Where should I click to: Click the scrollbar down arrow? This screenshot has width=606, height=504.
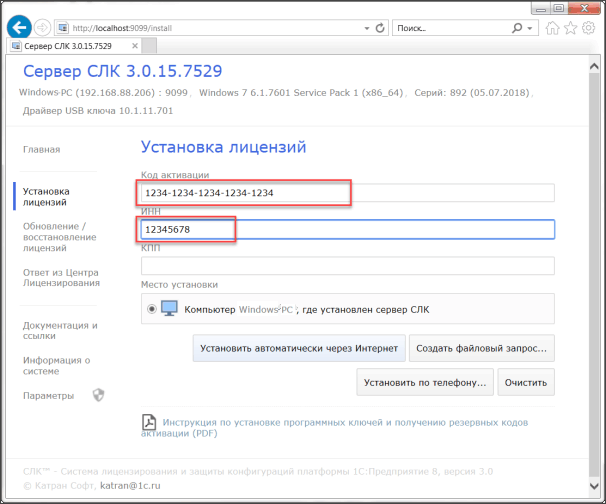594,486
